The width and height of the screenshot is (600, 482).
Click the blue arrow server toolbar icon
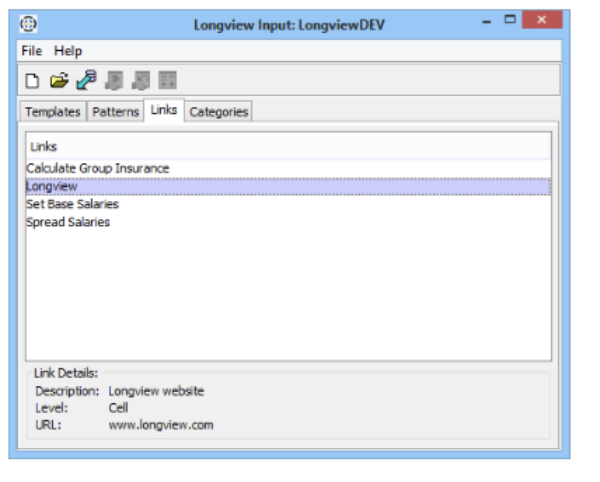point(86,80)
